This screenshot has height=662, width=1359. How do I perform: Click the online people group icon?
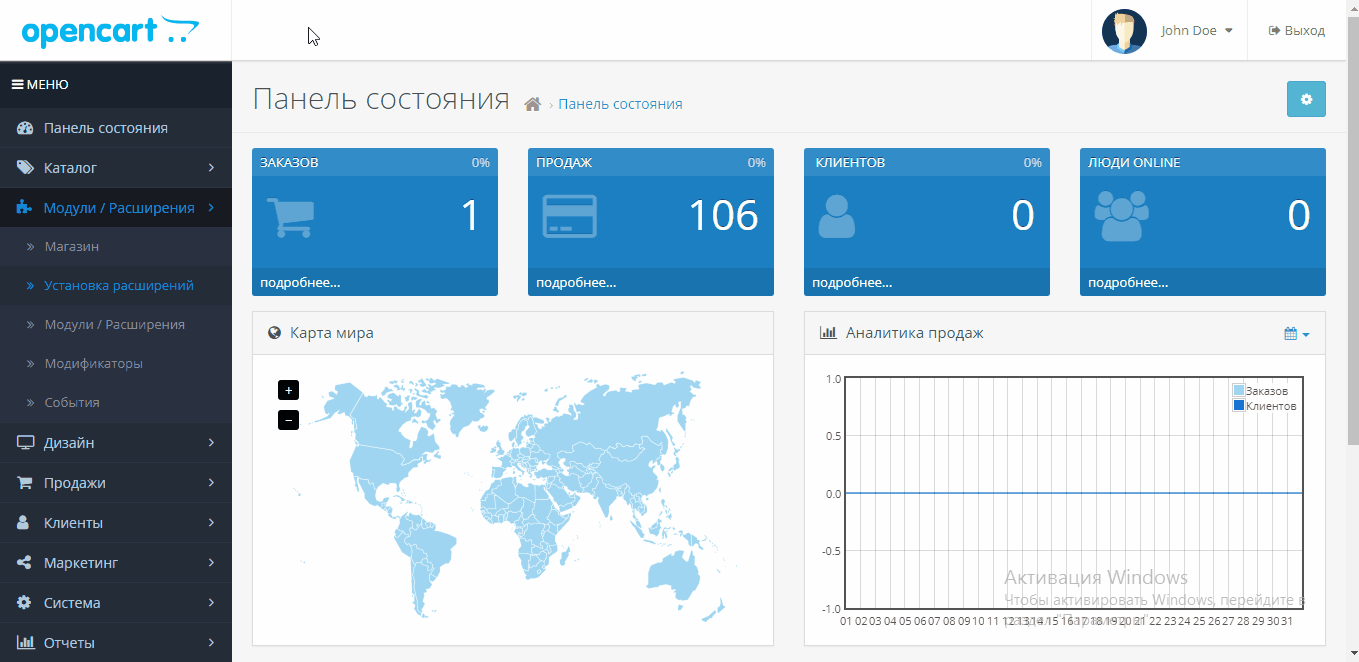click(x=1121, y=216)
